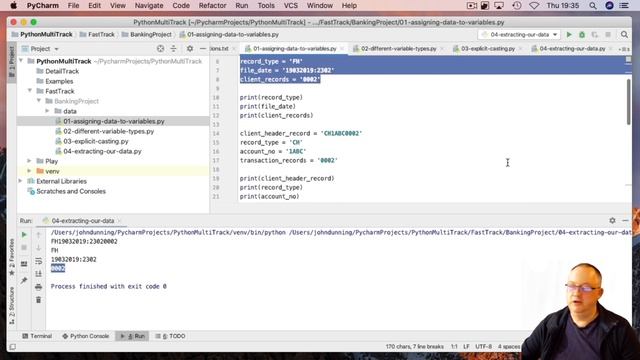Open Project panel settings gear

tap(190, 49)
